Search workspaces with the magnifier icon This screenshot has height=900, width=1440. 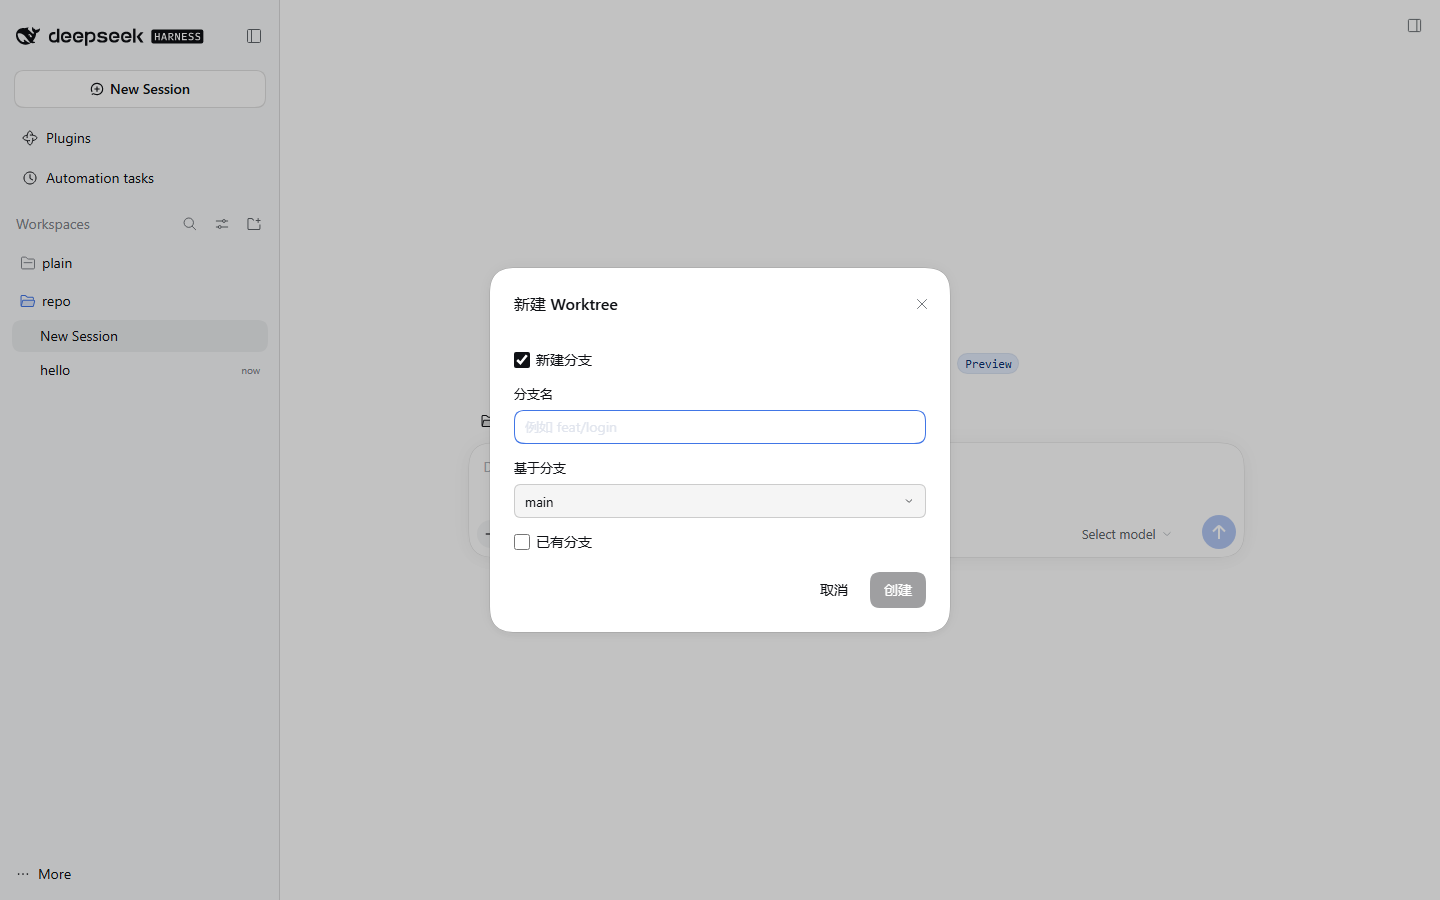click(x=190, y=224)
